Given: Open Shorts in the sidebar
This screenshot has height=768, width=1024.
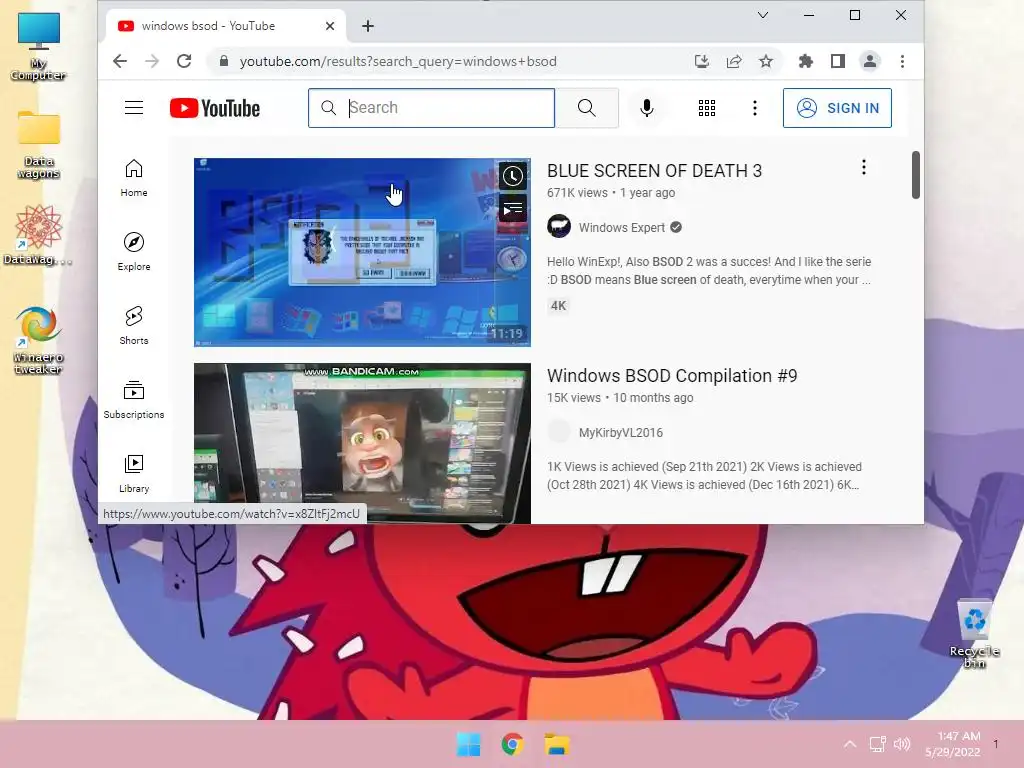Looking at the screenshot, I should click(134, 325).
